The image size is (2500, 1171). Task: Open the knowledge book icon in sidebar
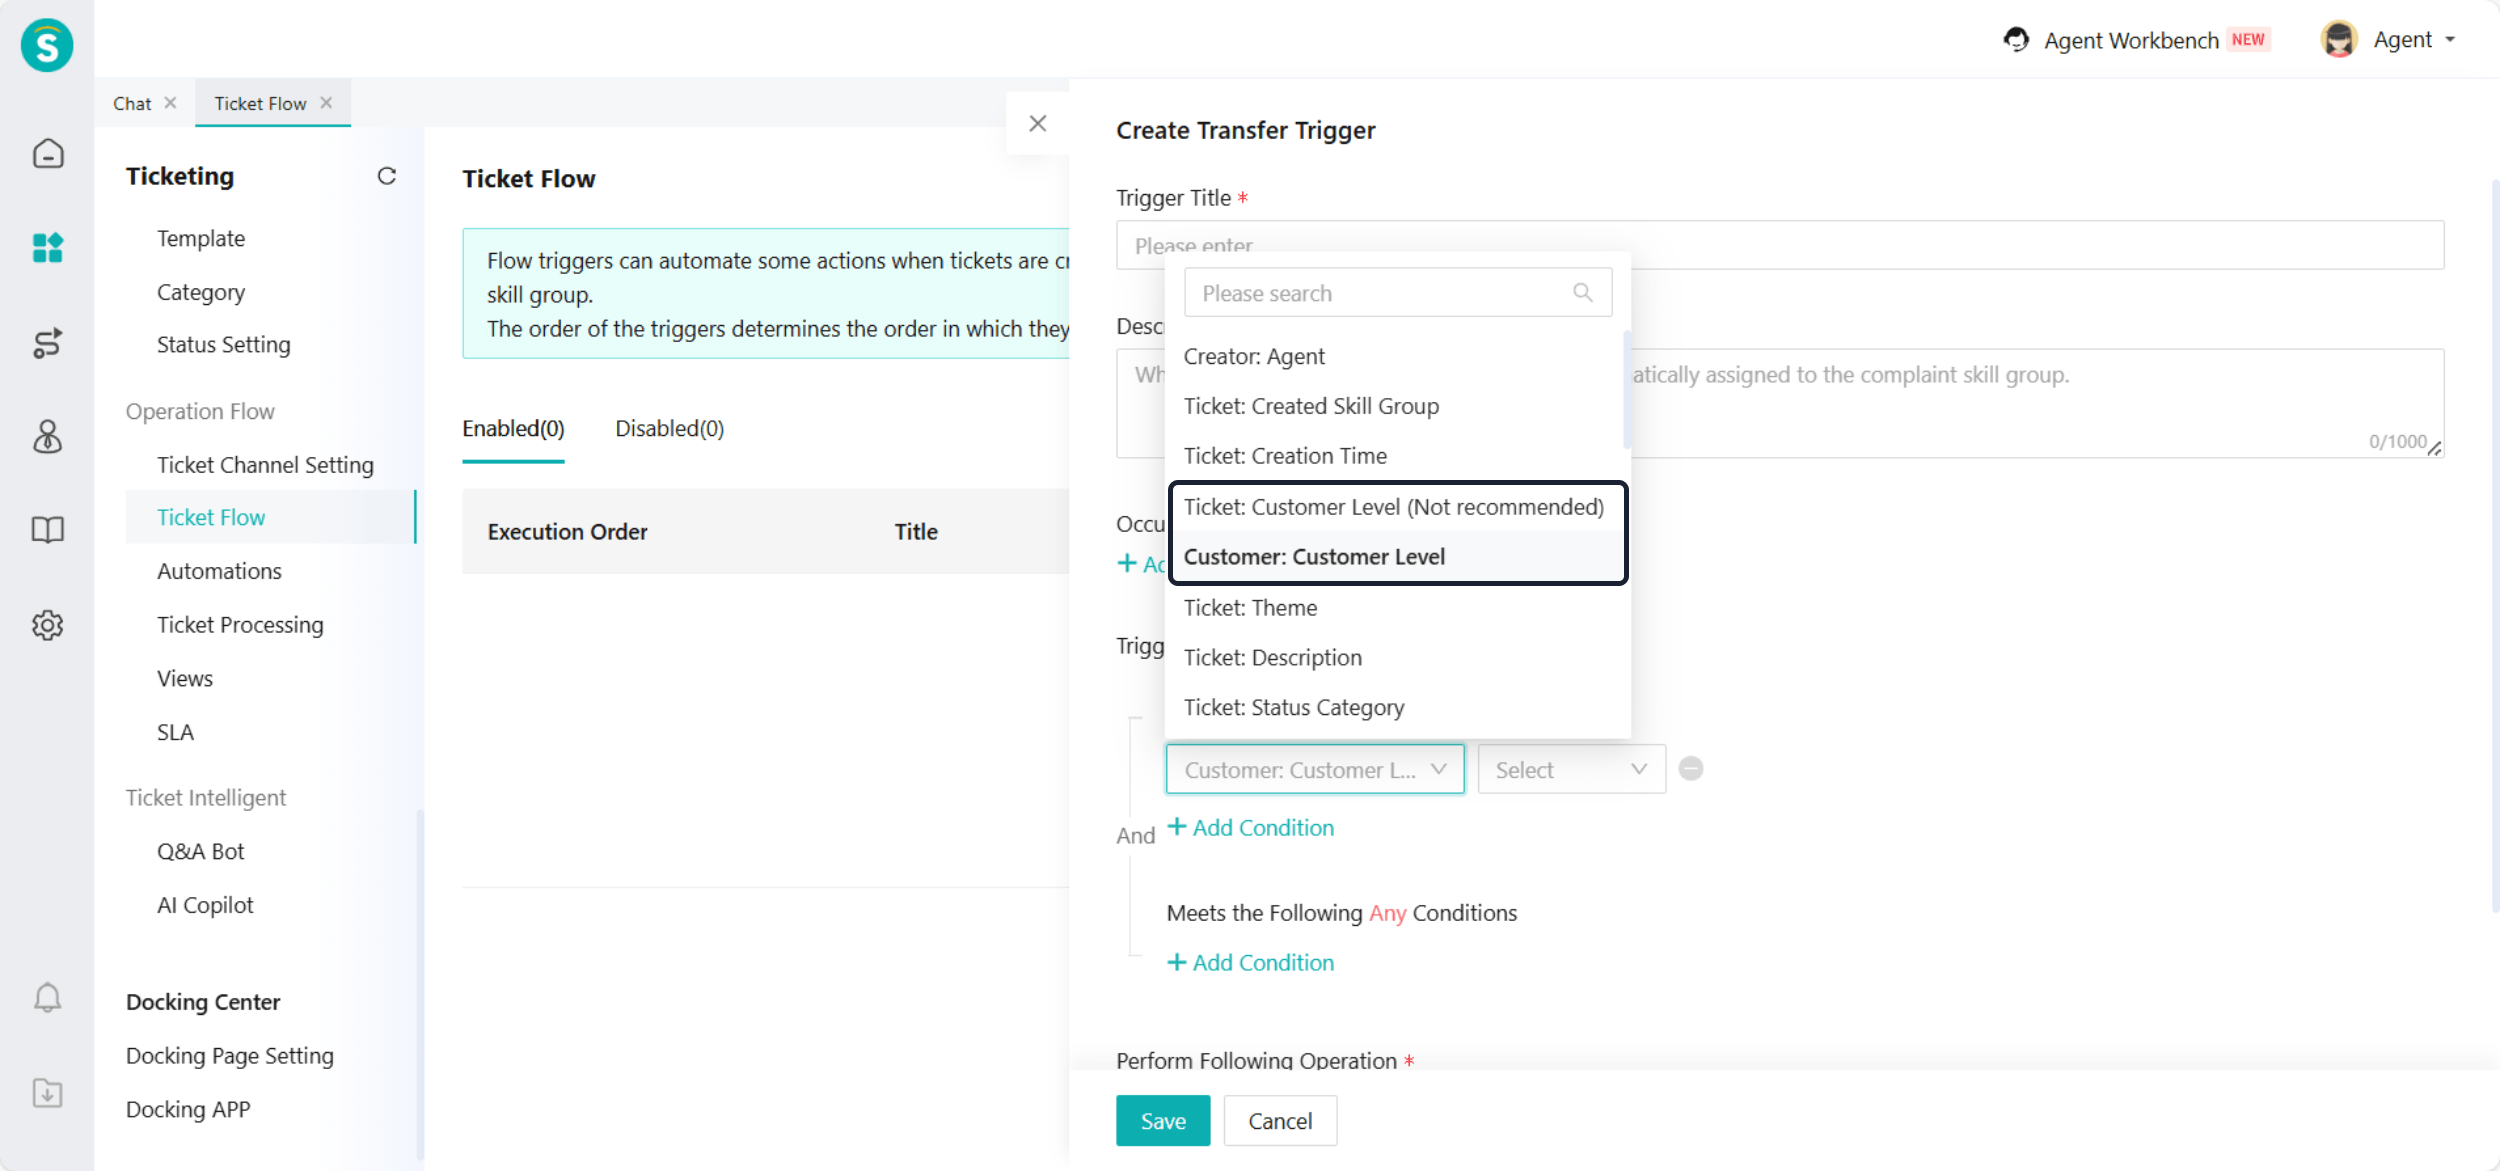point(47,529)
